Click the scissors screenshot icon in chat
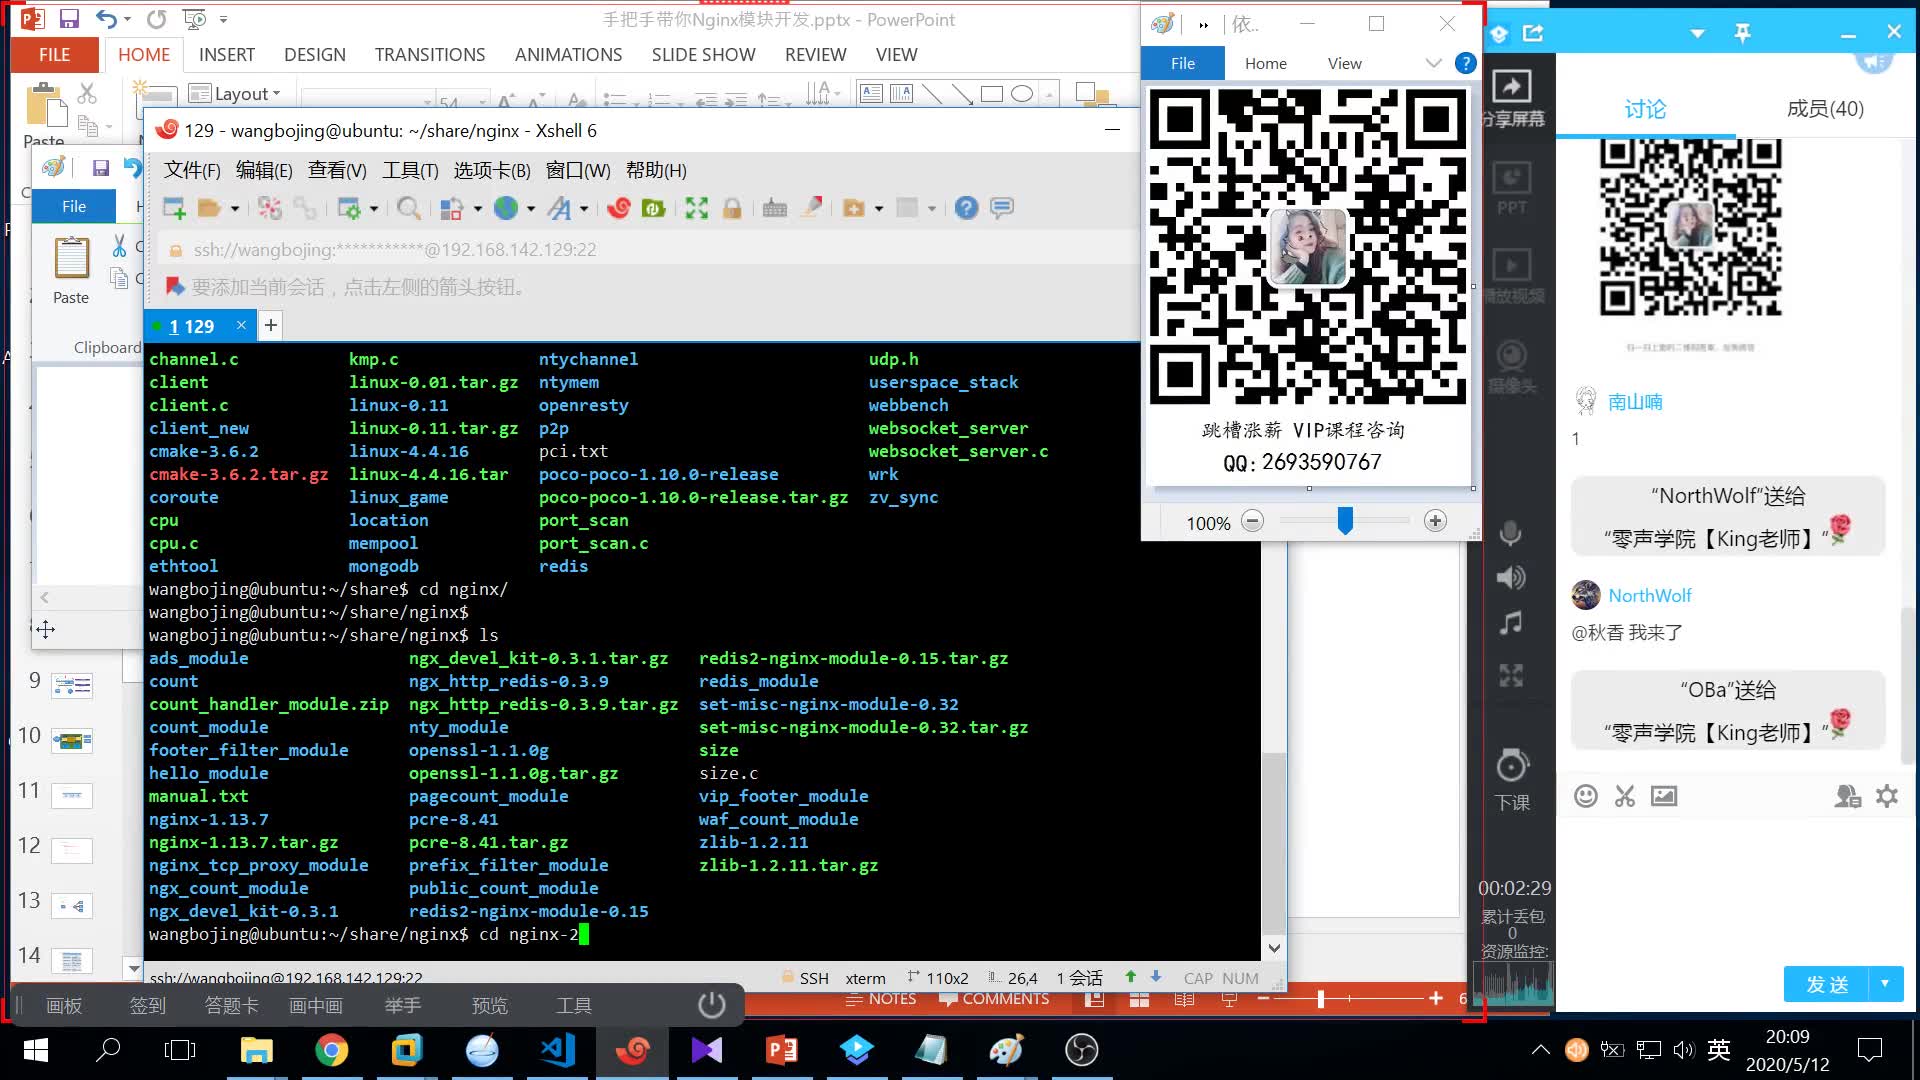 tap(1625, 796)
